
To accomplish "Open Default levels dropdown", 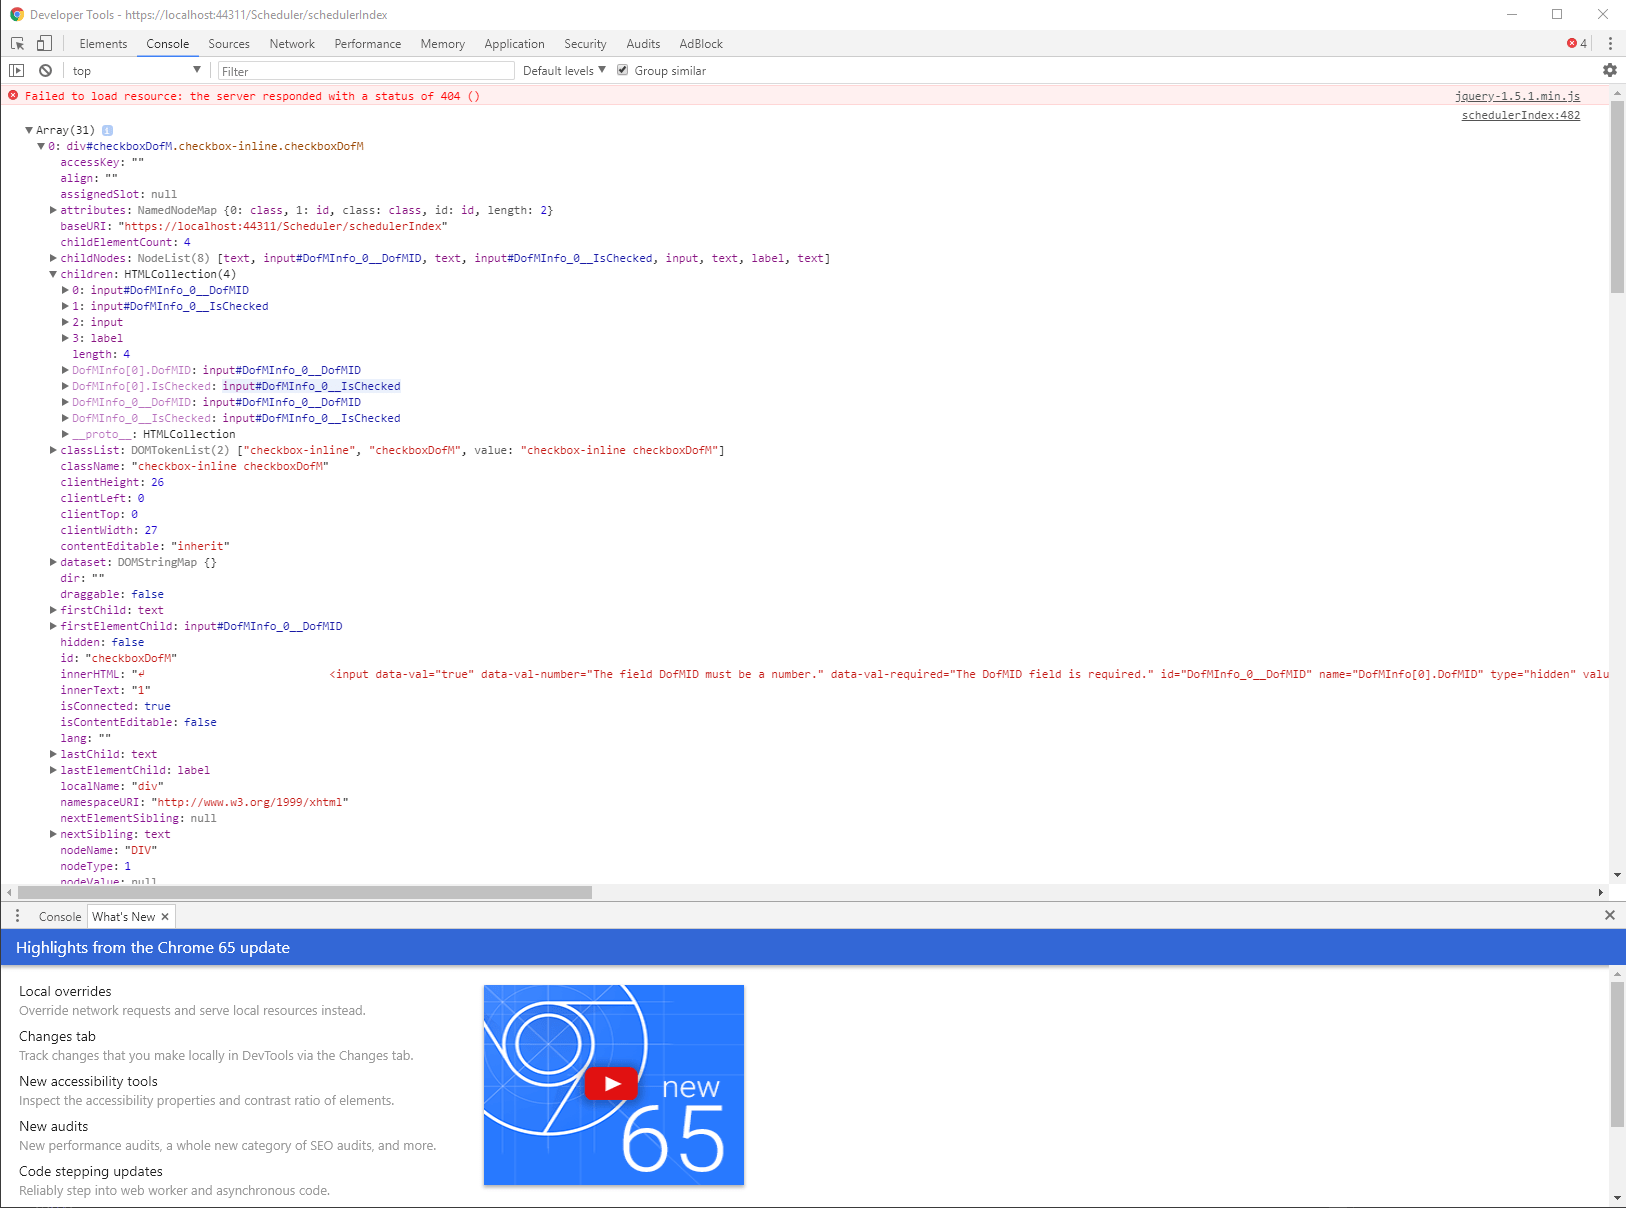I will [564, 71].
